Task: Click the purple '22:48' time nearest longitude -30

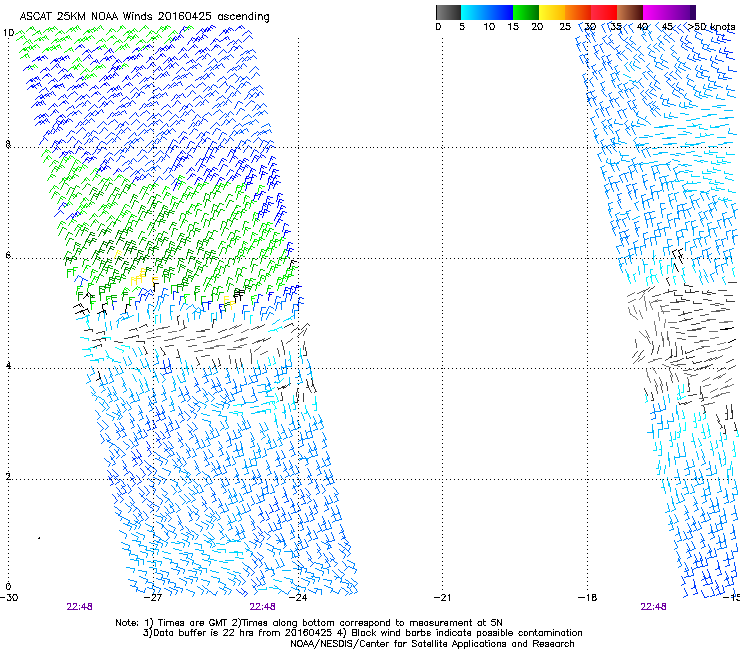Action: (x=80, y=607)
